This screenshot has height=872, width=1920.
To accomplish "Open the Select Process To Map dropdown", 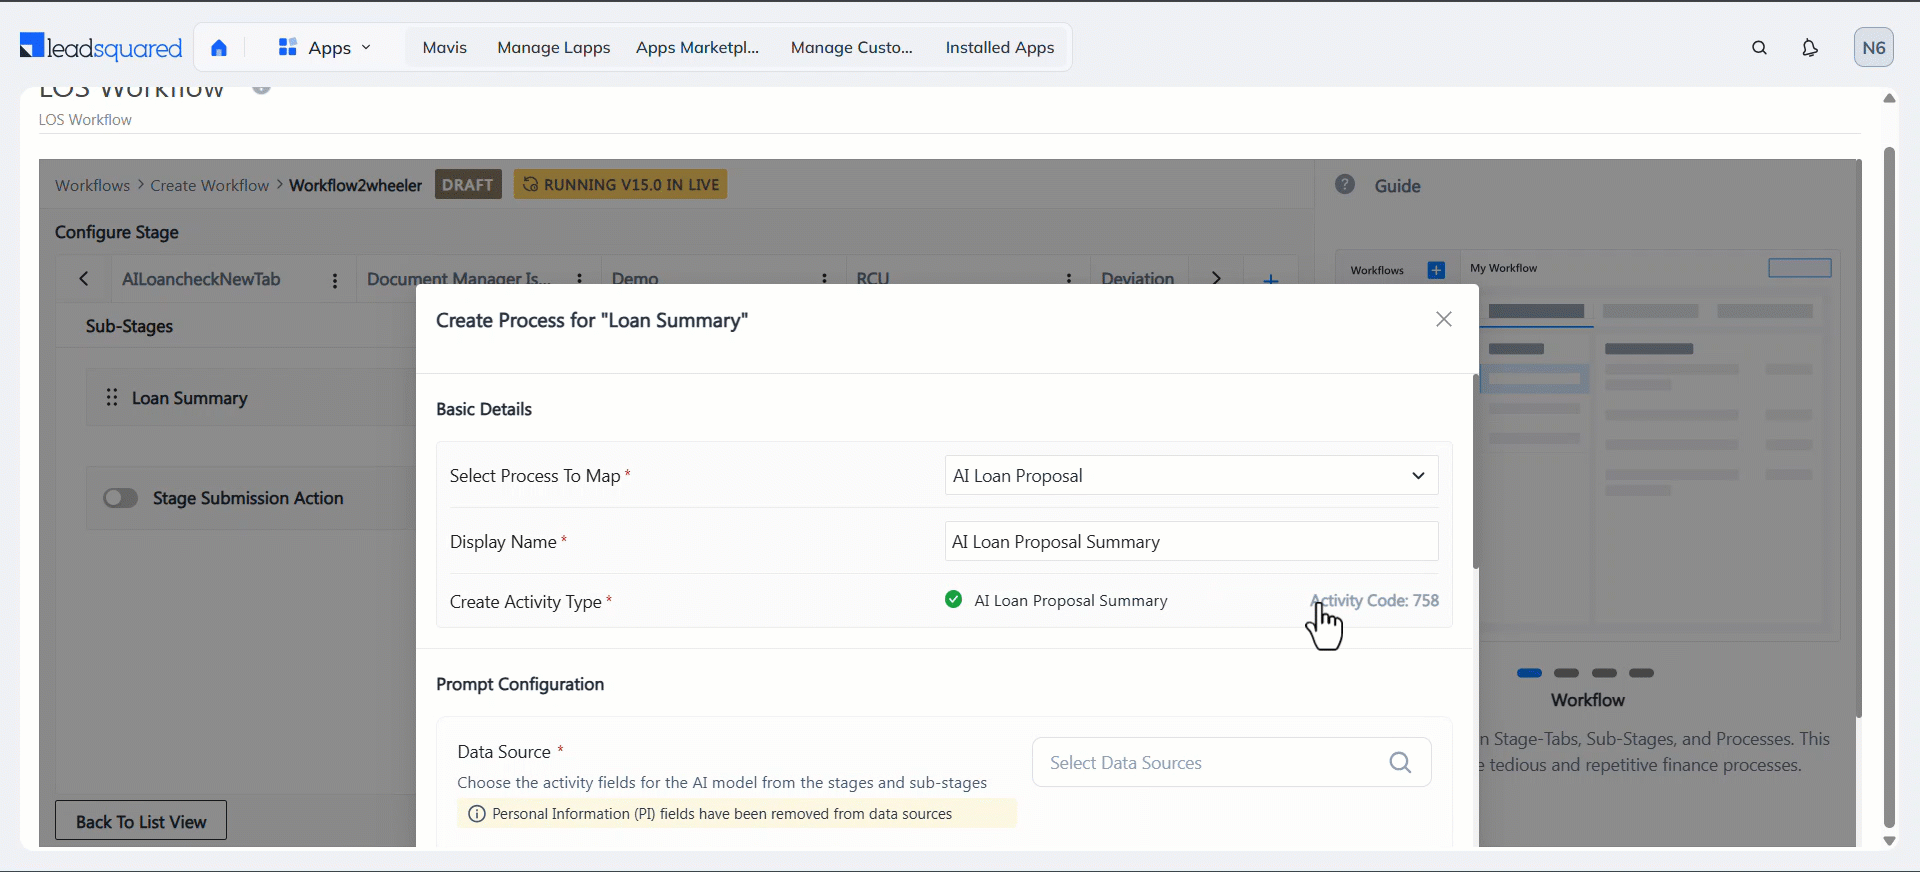I will [1191, 475].
